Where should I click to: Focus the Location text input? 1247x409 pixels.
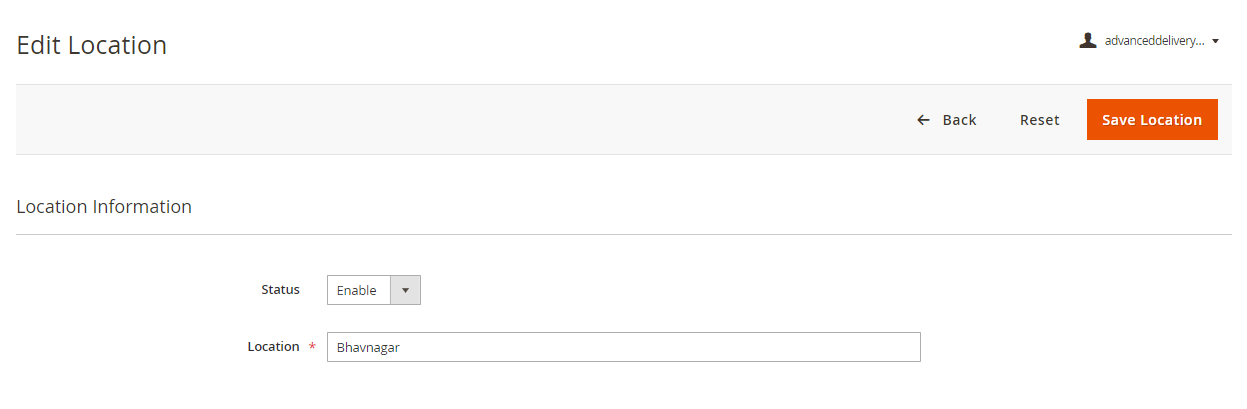(623, 347)
